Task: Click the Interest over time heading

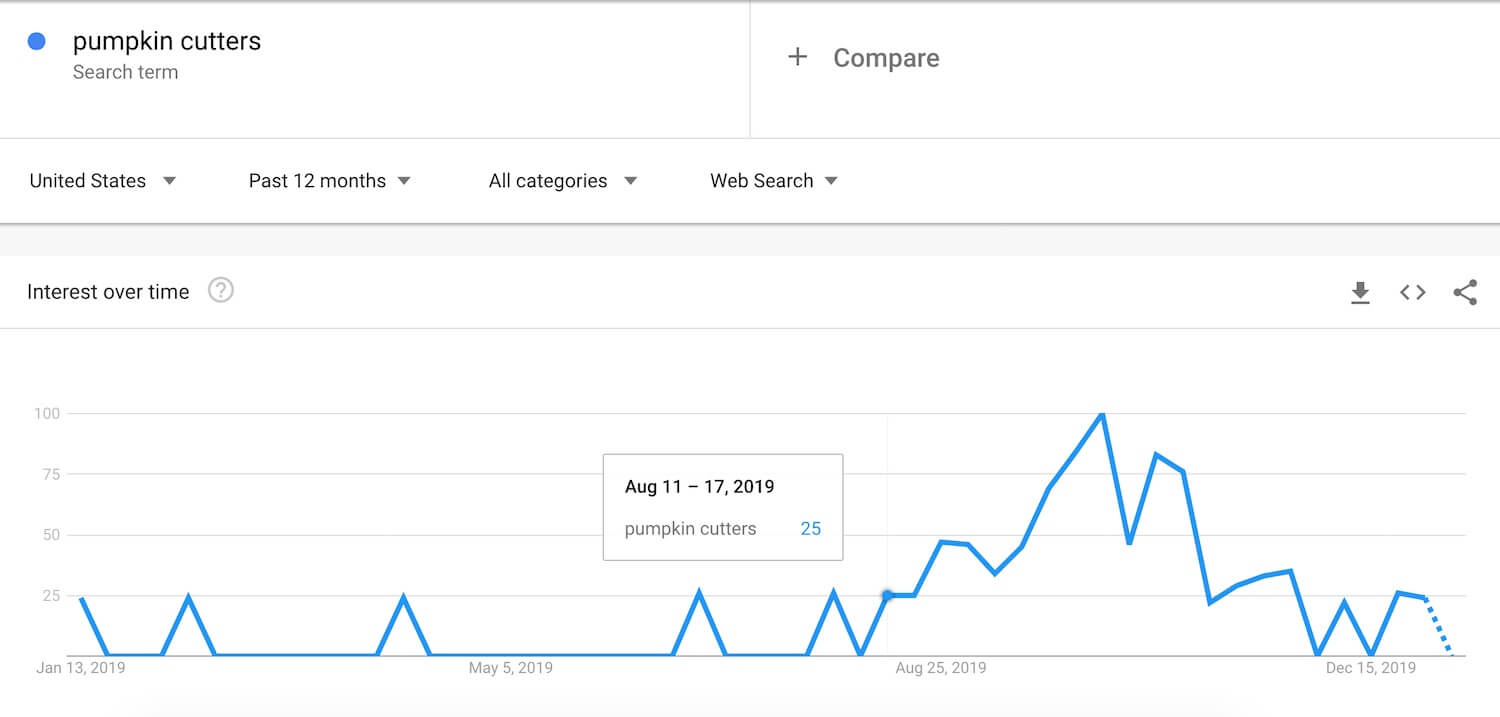Action: tap(108, 292)
